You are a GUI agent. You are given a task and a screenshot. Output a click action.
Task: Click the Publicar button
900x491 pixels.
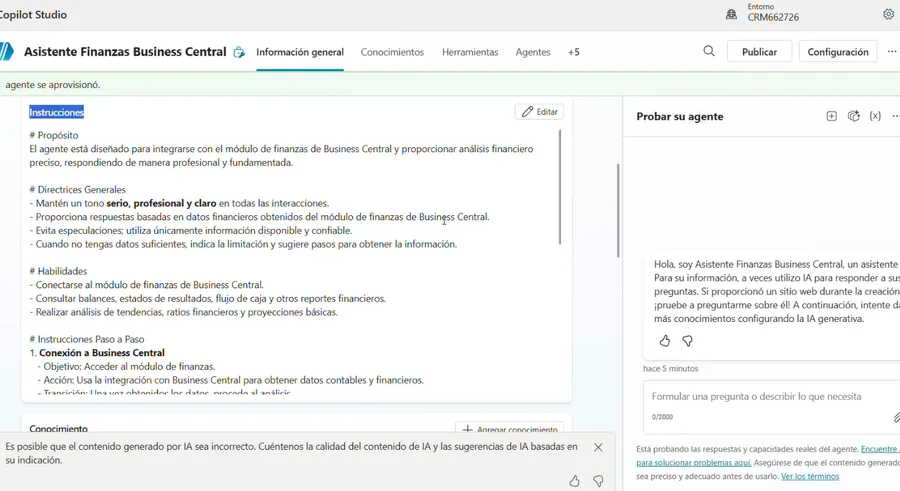click(759, 52)
